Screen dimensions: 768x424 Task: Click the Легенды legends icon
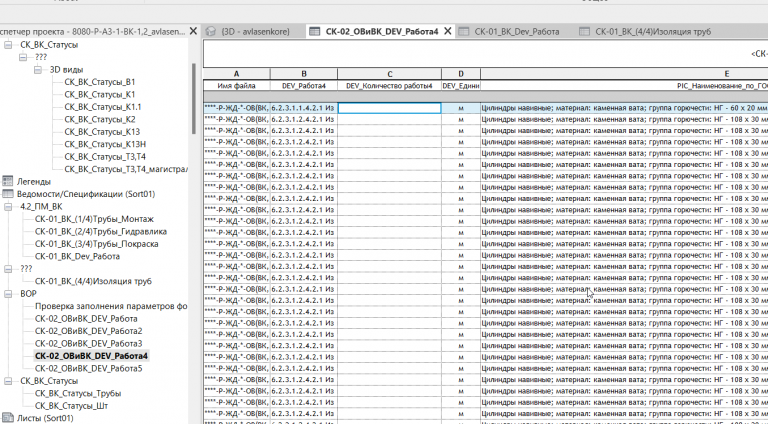coord(7,181)
